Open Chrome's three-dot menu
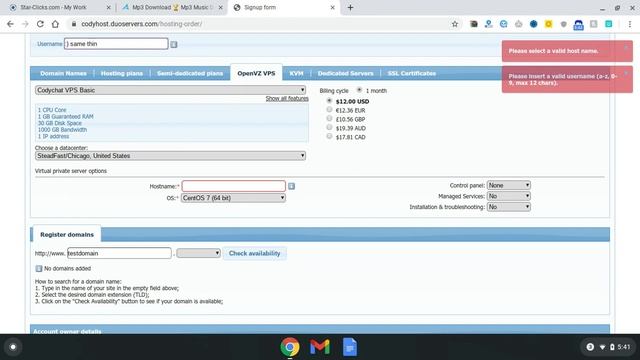The image size is (640, 360). pyautogui.click(x=630, y=24)
